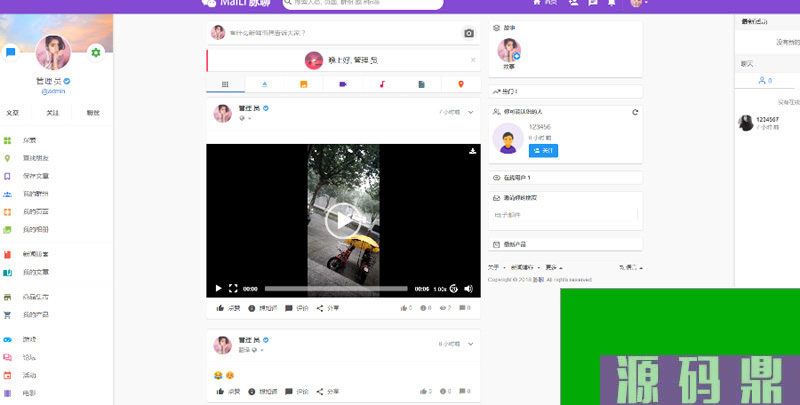Open the privacy globe dropdown on the video post
Viewport: 800px width, 405px height.
[x=245, y=118]
